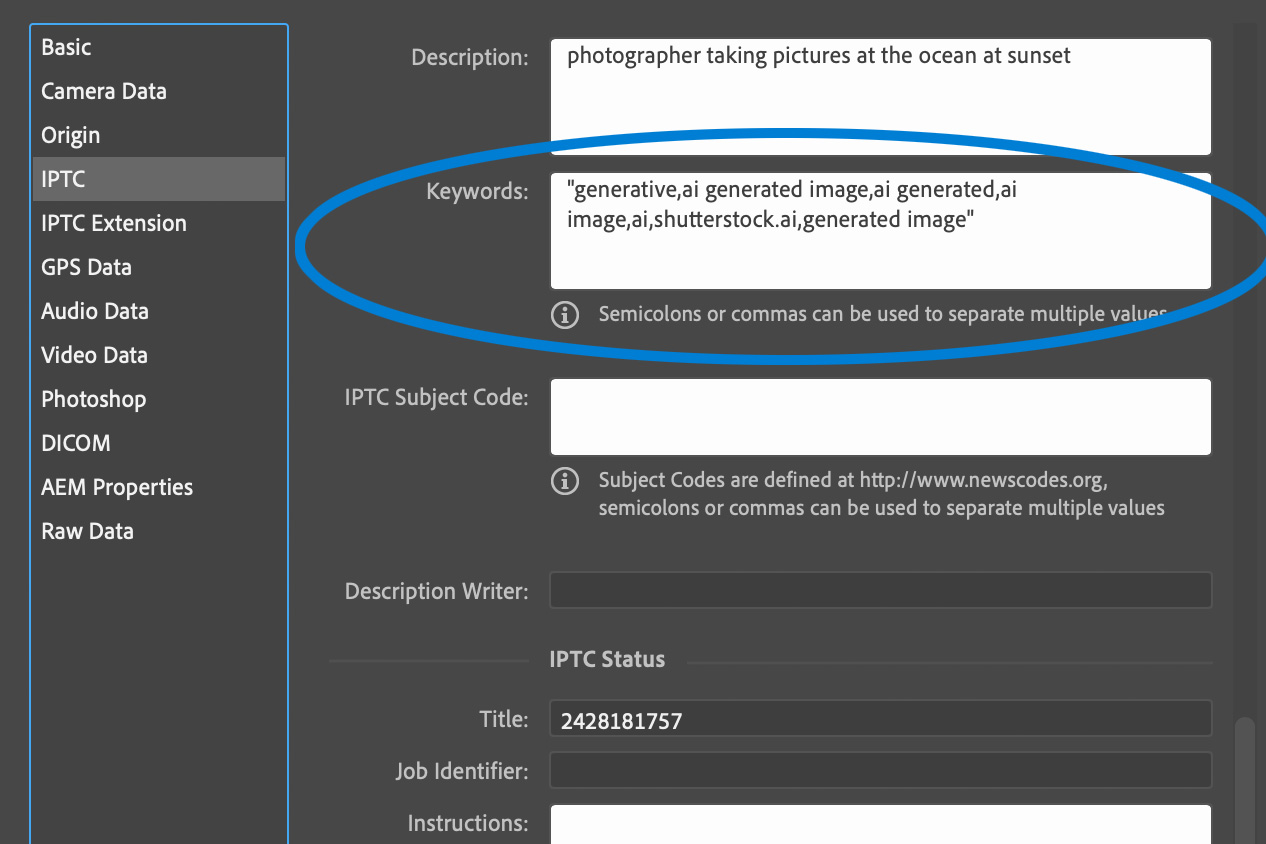This screenshot has width=1266, height=844.
Task: Open the IPTC Extension section
Action: point(113,223)
